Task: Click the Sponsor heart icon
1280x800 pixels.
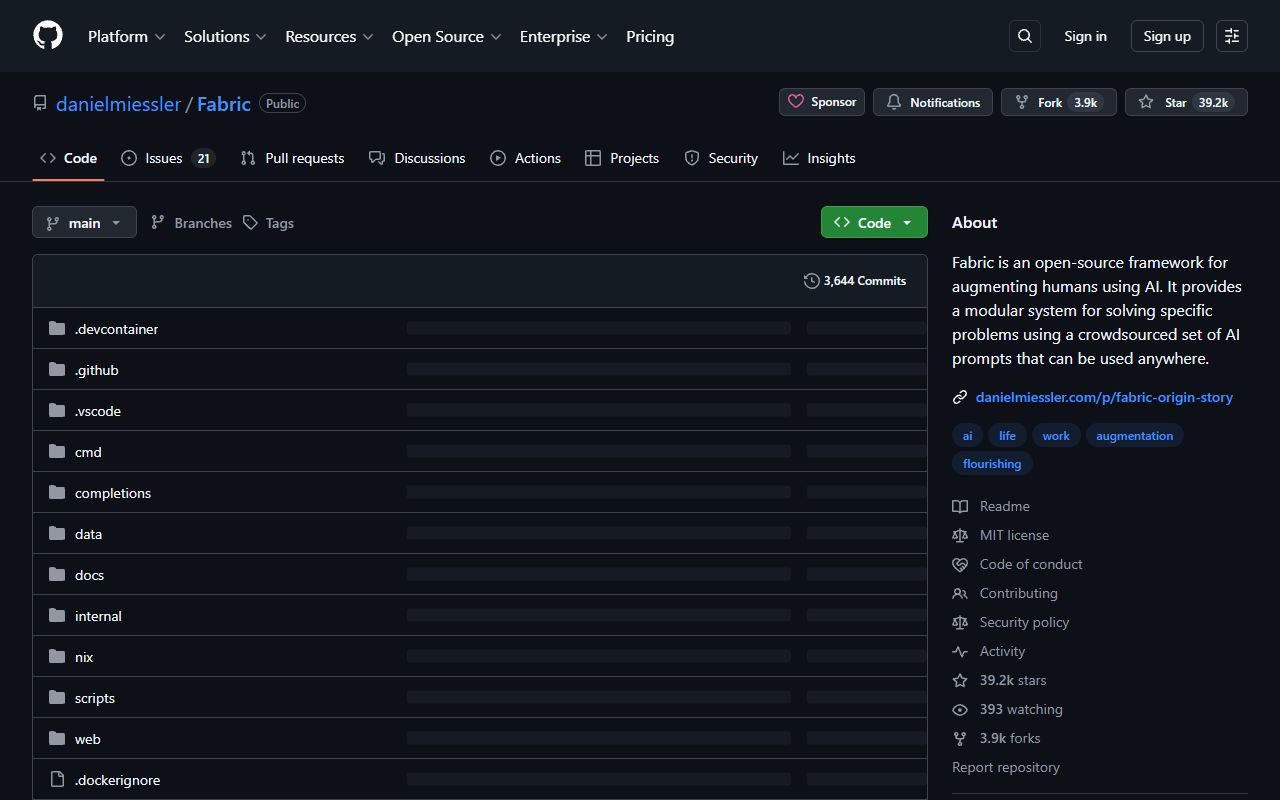Action: 795,101
